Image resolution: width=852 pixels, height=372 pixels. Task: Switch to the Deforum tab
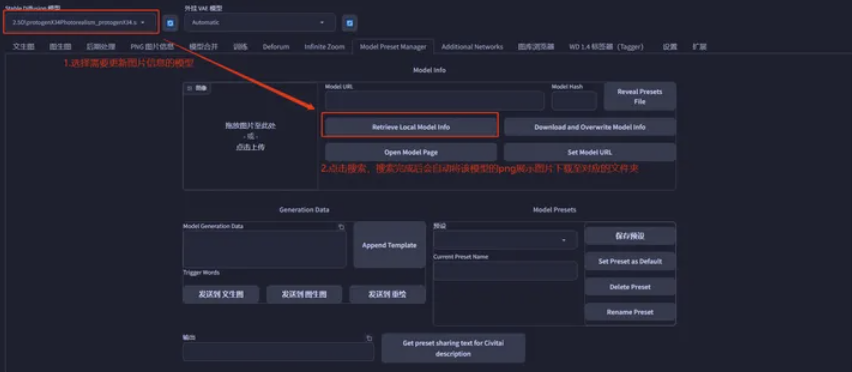pyautogui.click(x=276, y=47)
